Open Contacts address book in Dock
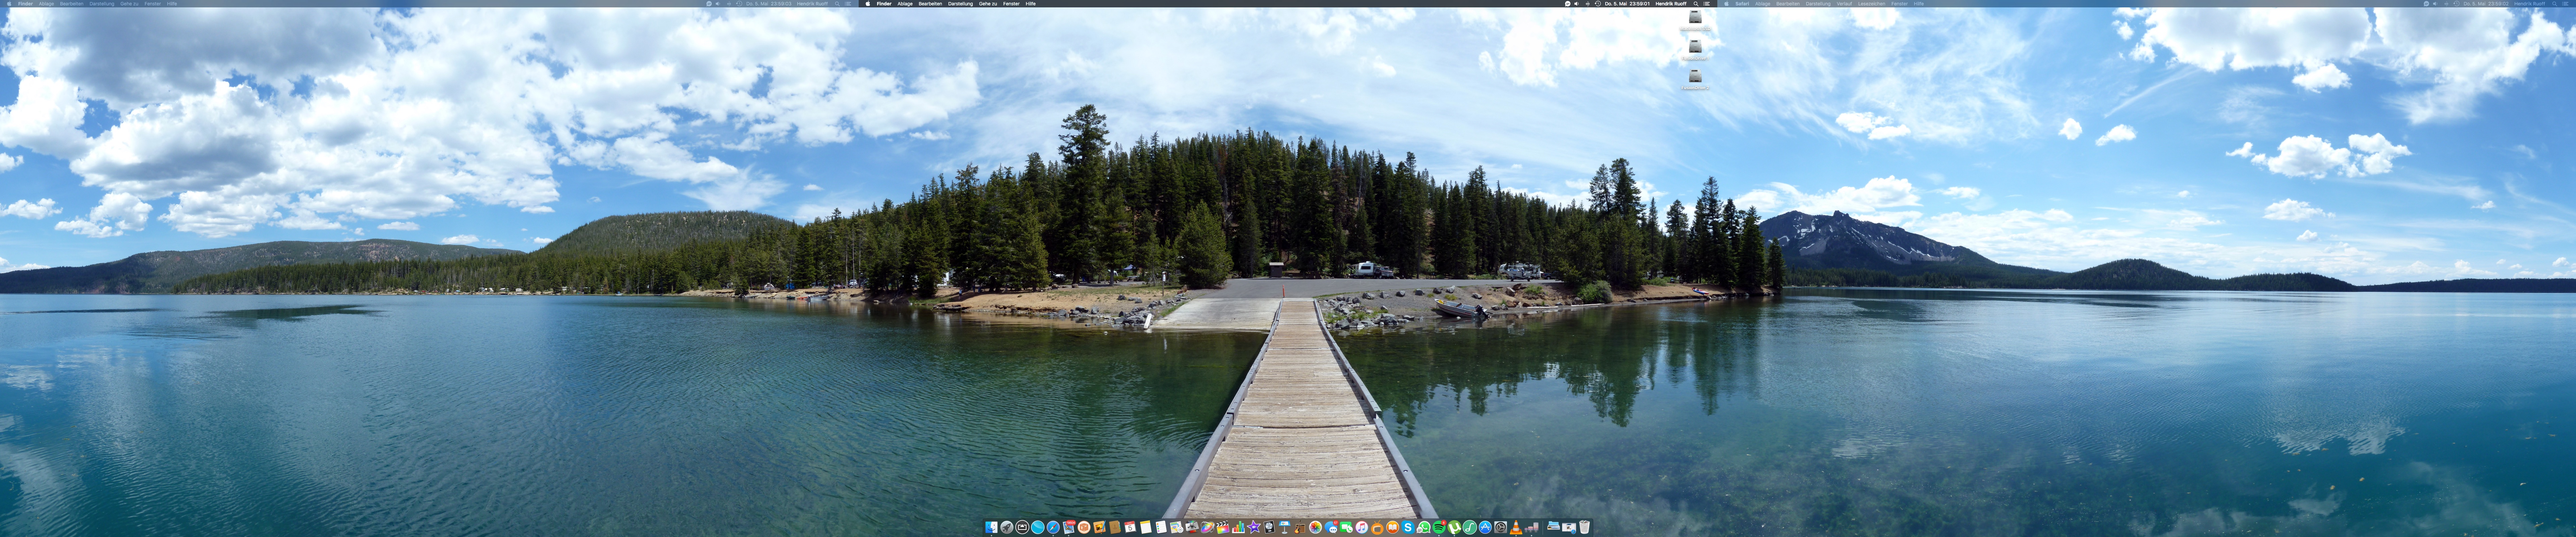 (1115, 527)
